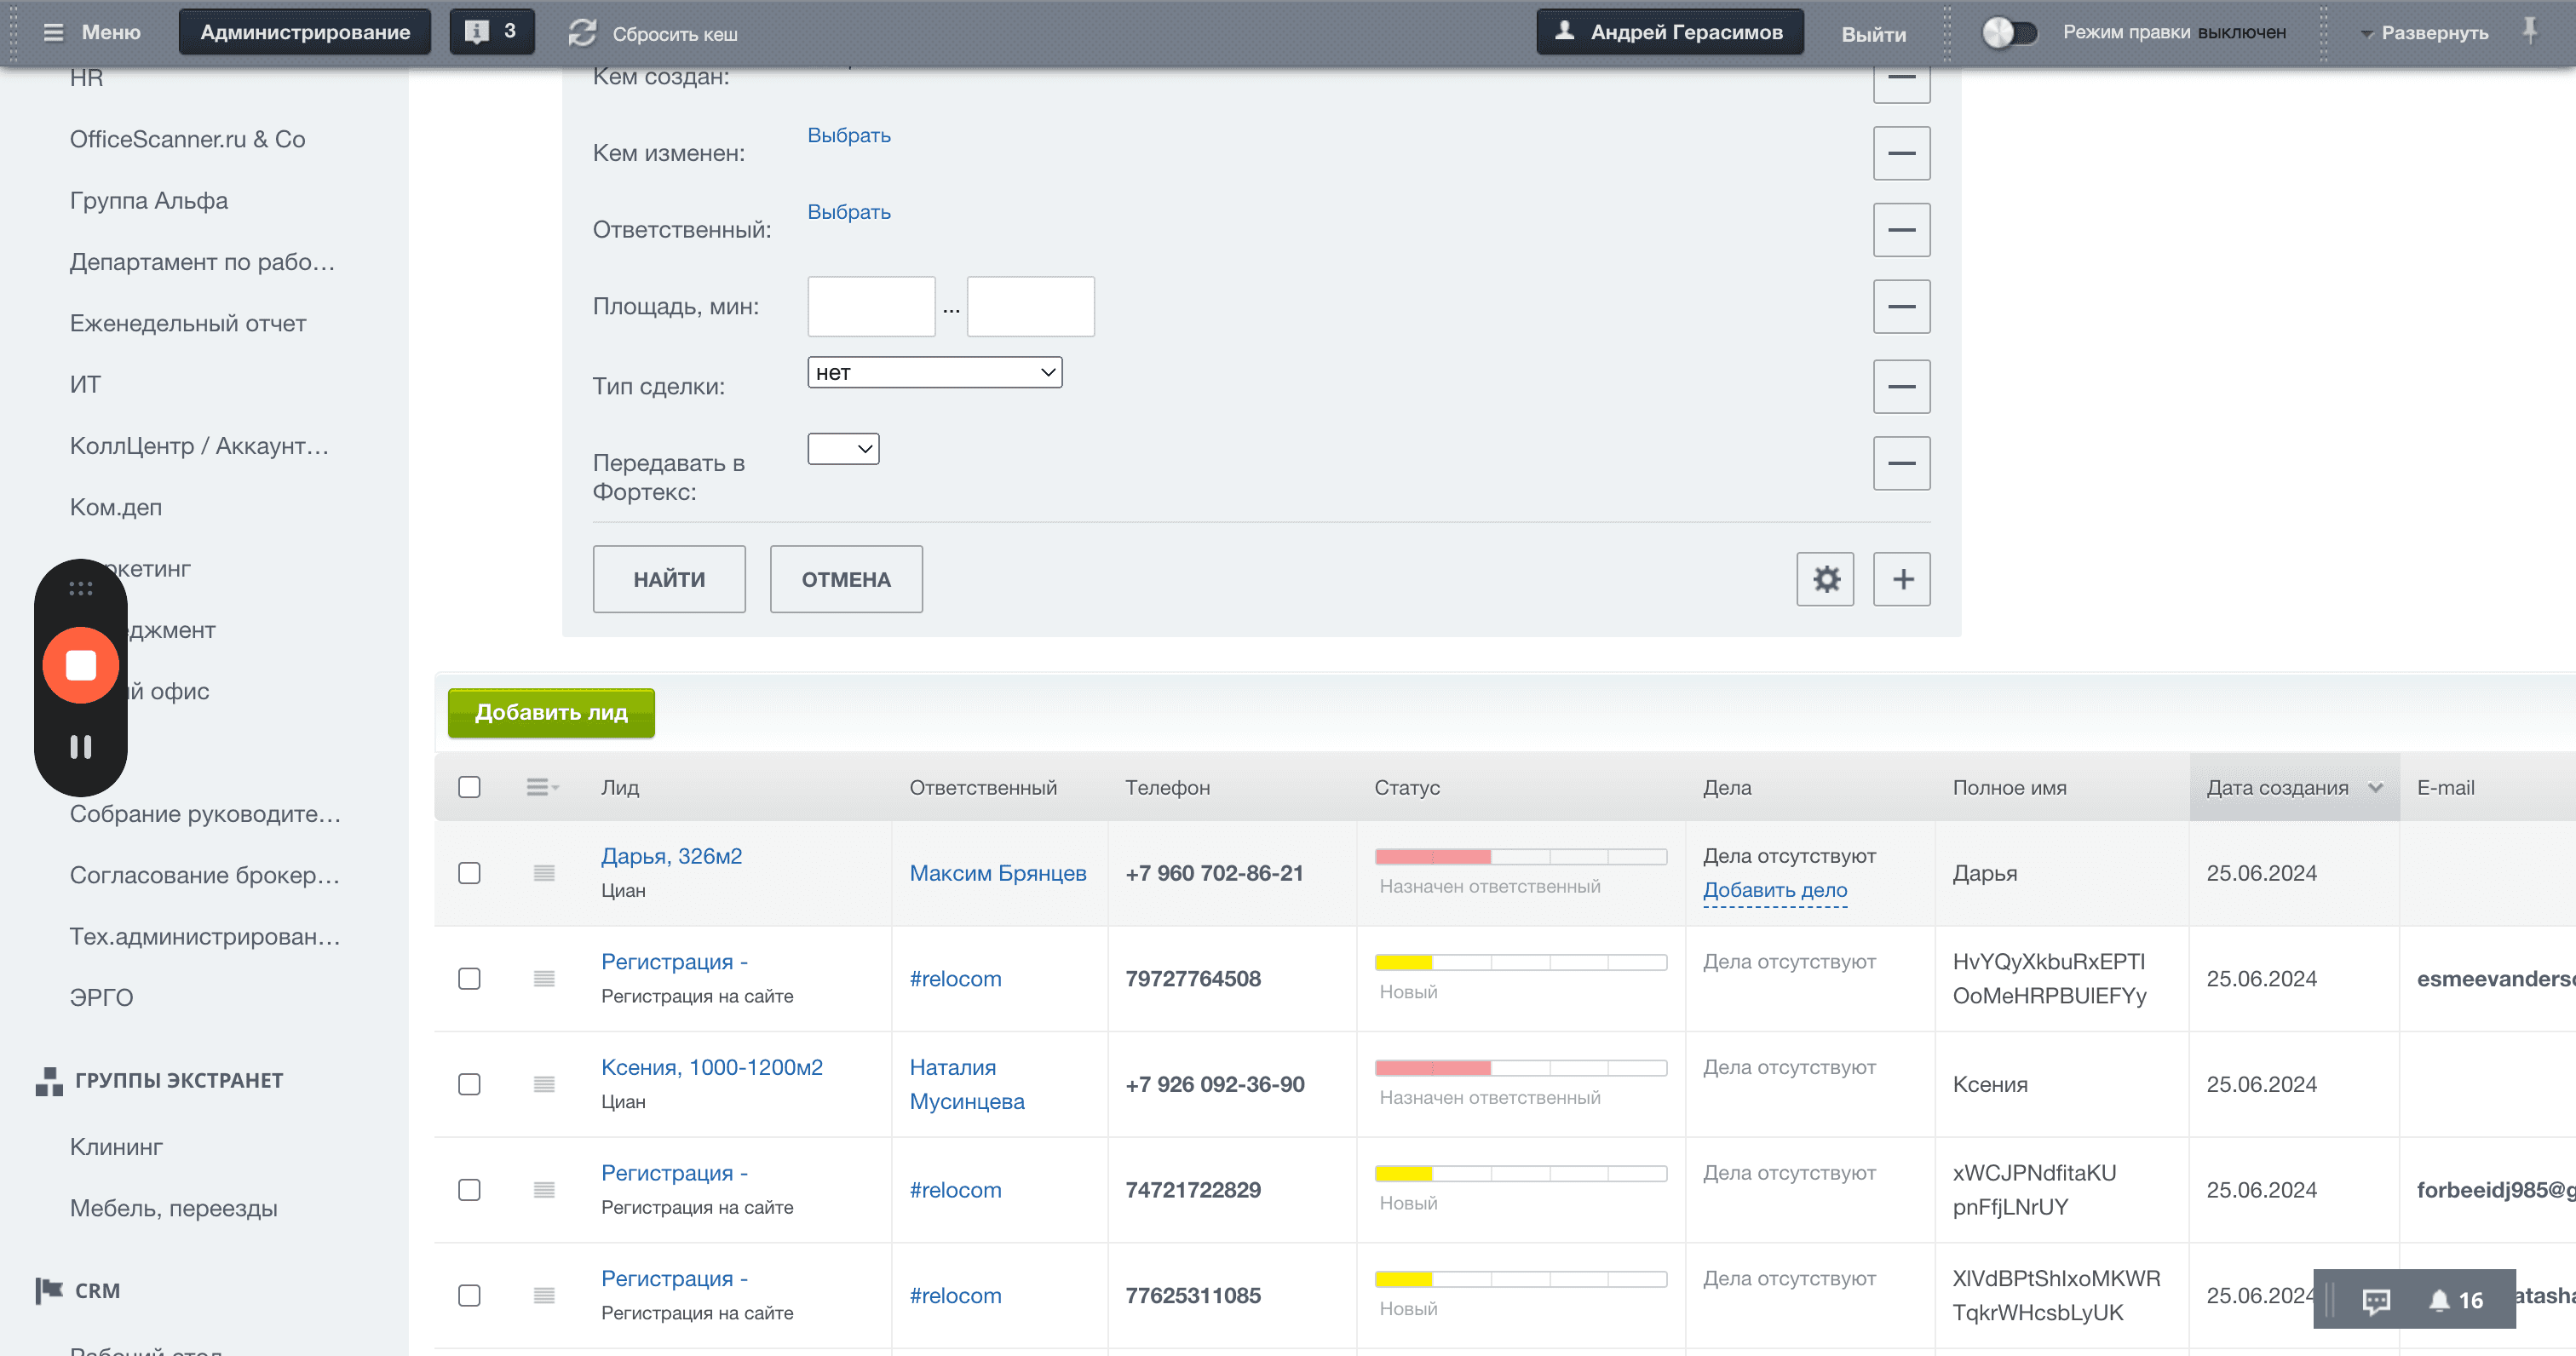
Task: Click the Добавить дело link
Action: 1775,890
